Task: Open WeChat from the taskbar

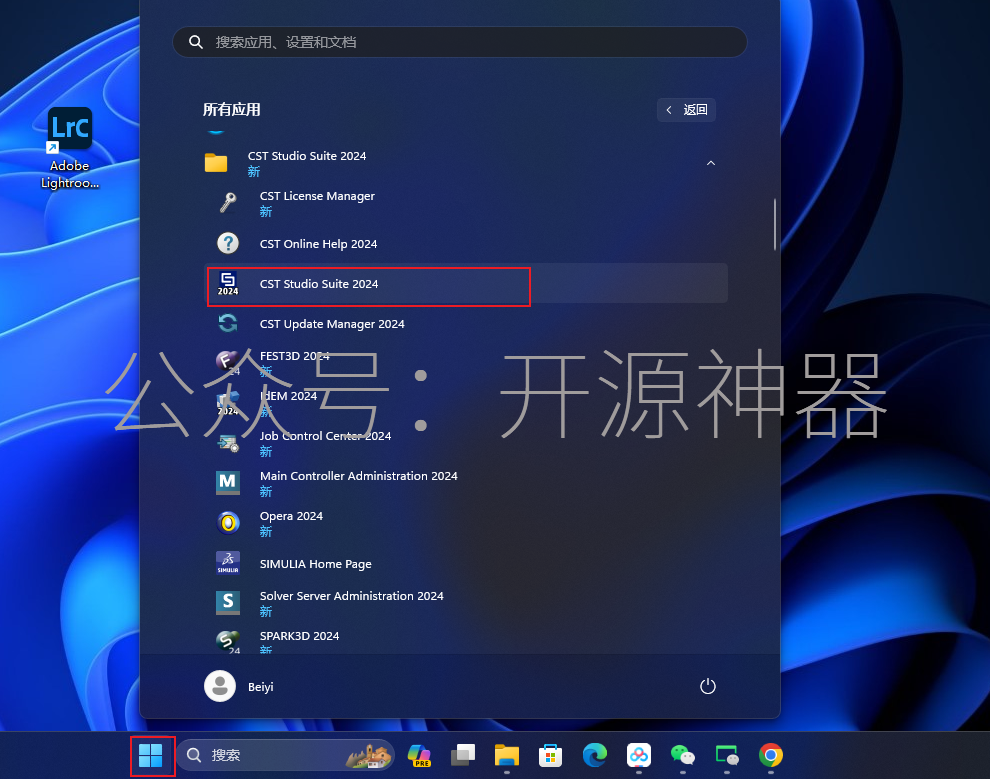Action: [x=683, y=755]
